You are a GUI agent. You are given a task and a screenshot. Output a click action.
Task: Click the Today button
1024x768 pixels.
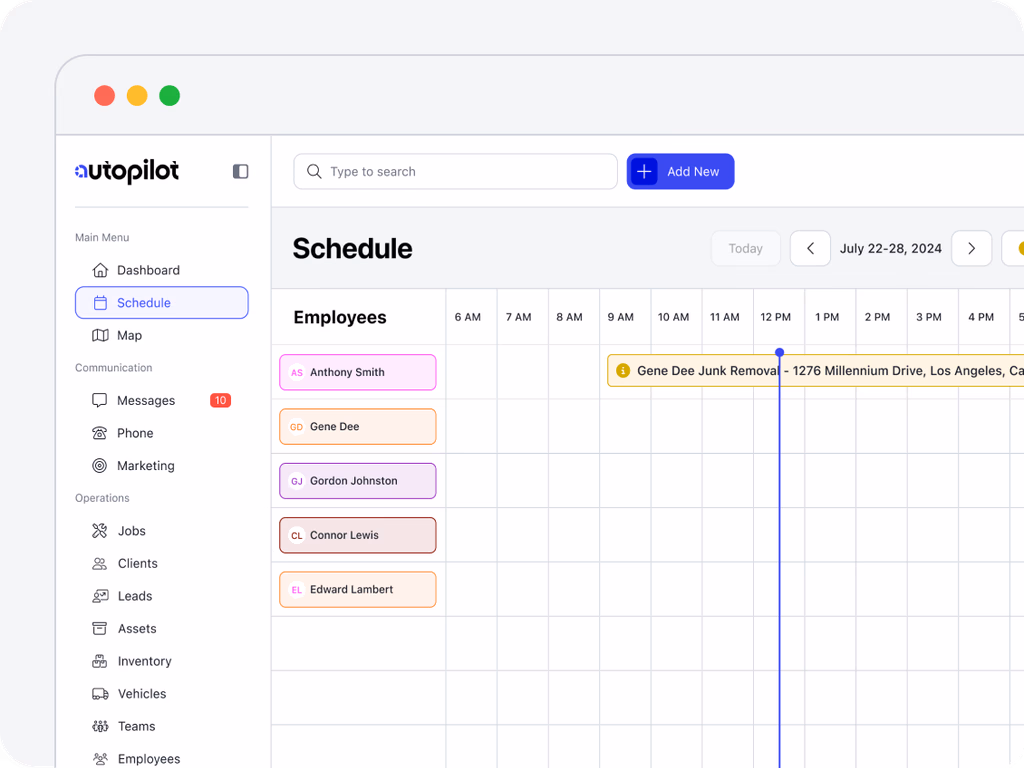click(745, 249)
